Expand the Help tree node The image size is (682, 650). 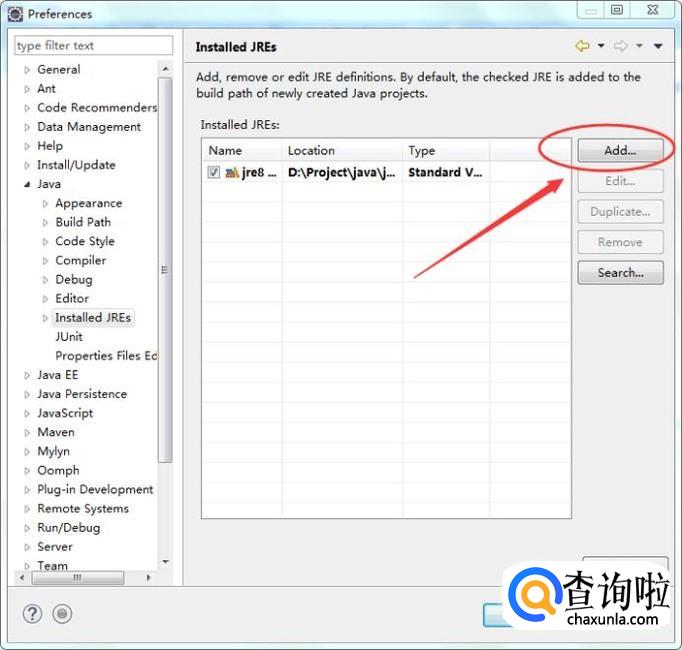pos(27,147)
